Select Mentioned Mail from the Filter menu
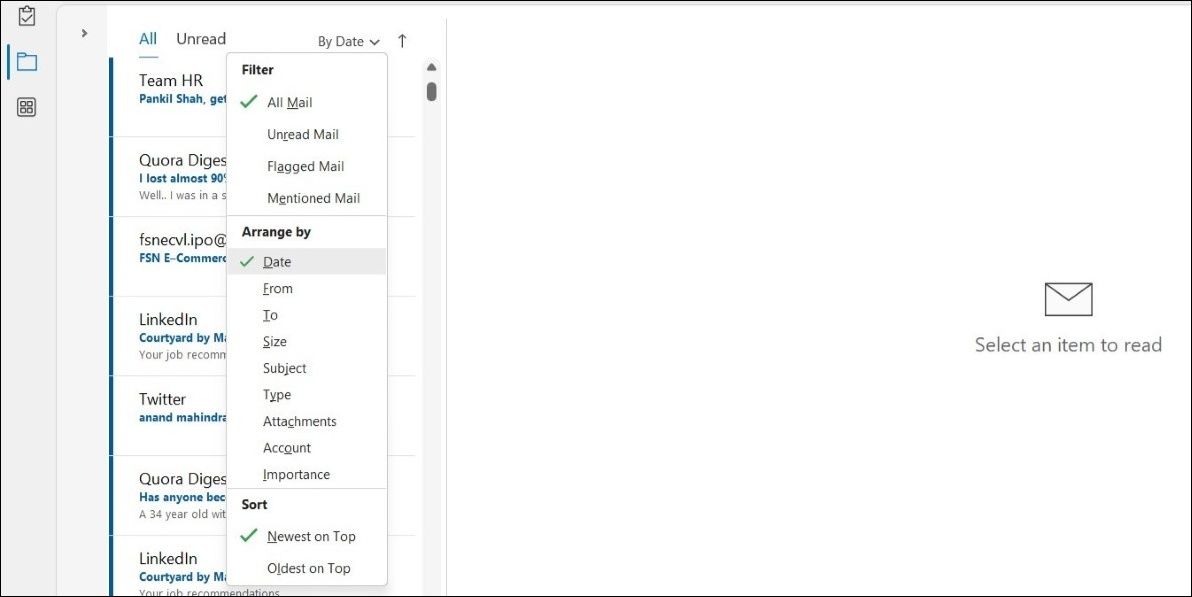The width and height of the screenshot is (1192, 597). coord(313,198)
